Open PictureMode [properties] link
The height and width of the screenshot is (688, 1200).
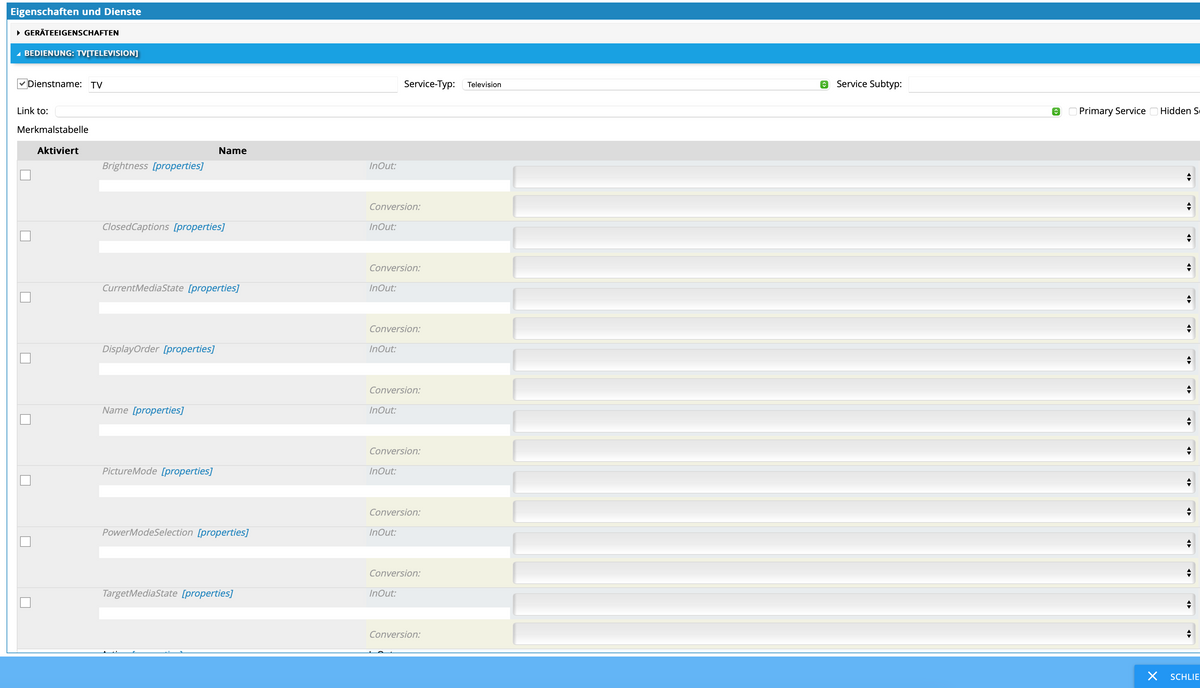[x=187, y=471]
